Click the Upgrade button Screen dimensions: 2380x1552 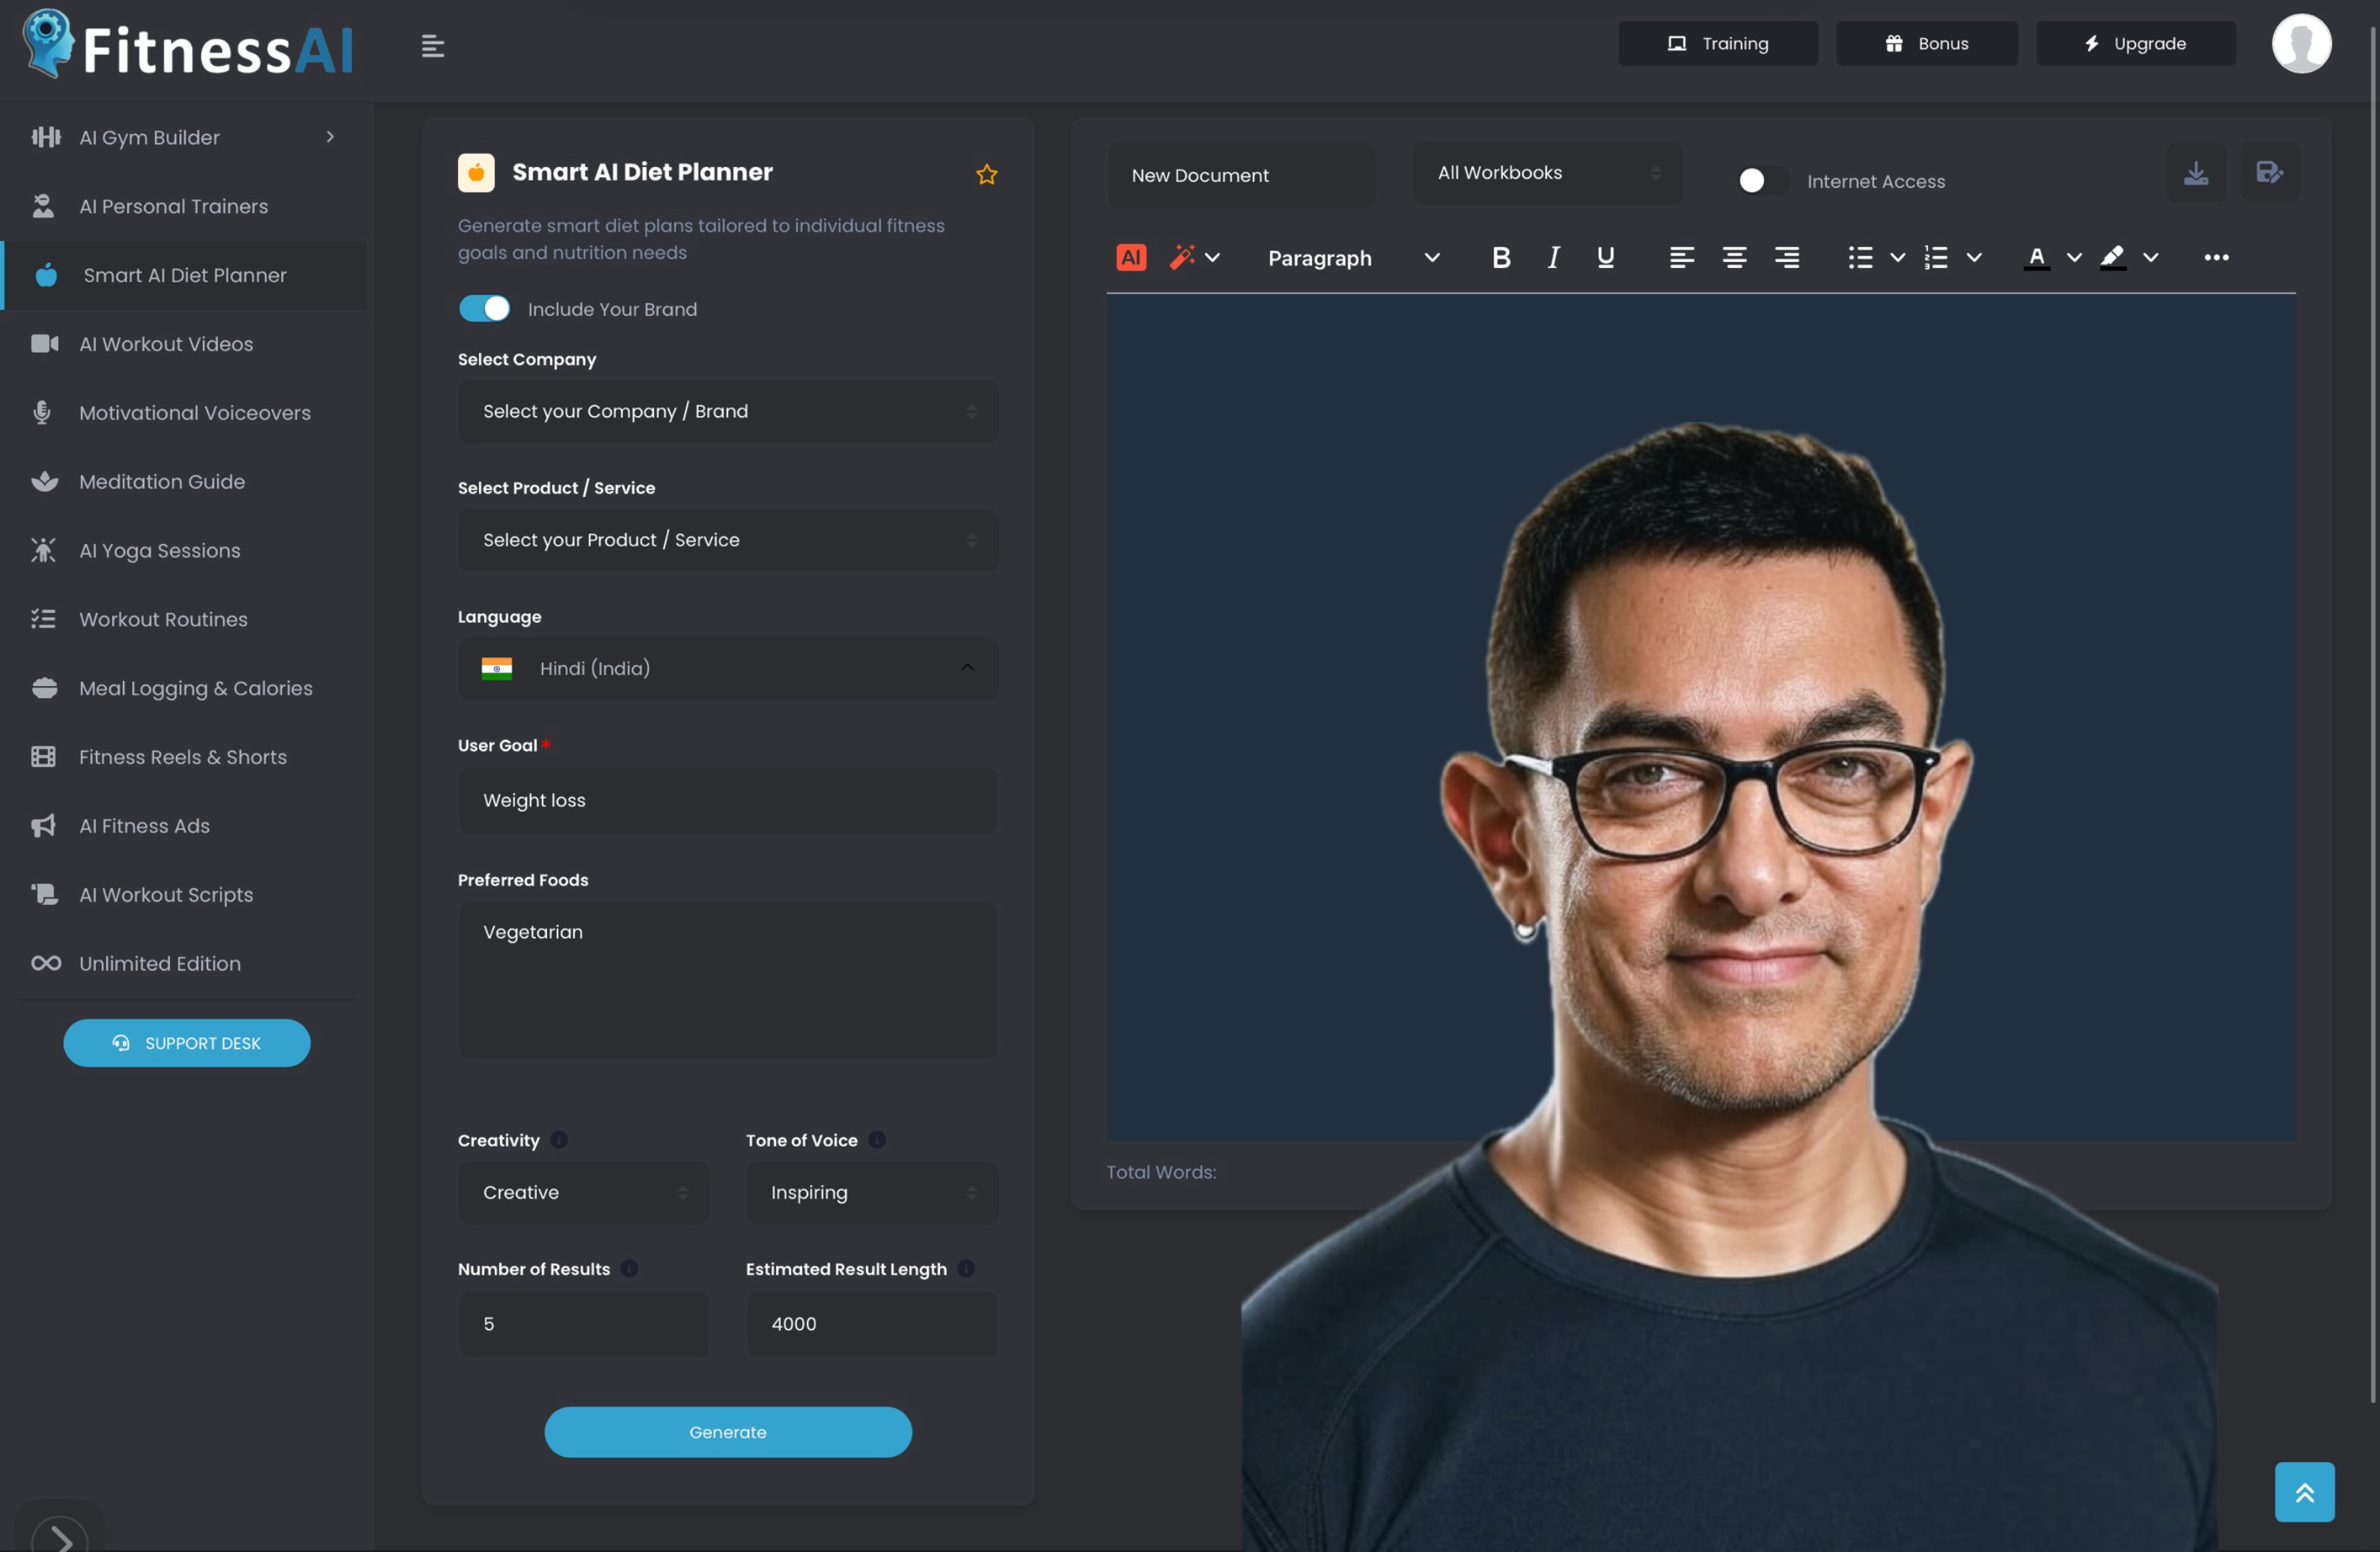(x=2135, y=44)
